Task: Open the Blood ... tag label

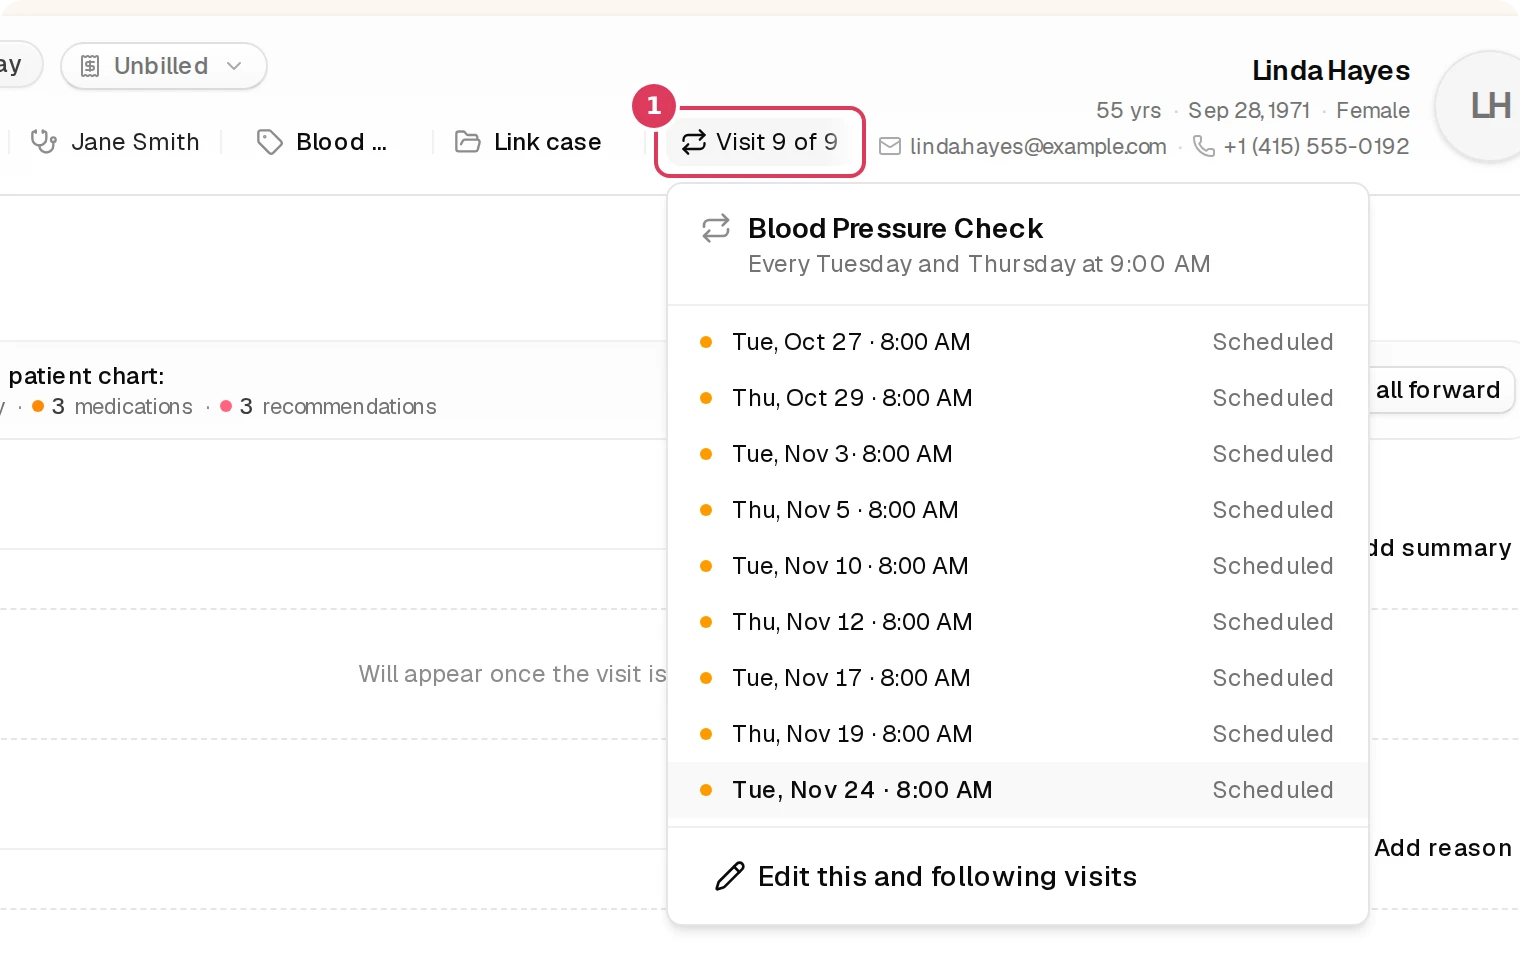Action: pyautogui.click(x=341, y=142)
